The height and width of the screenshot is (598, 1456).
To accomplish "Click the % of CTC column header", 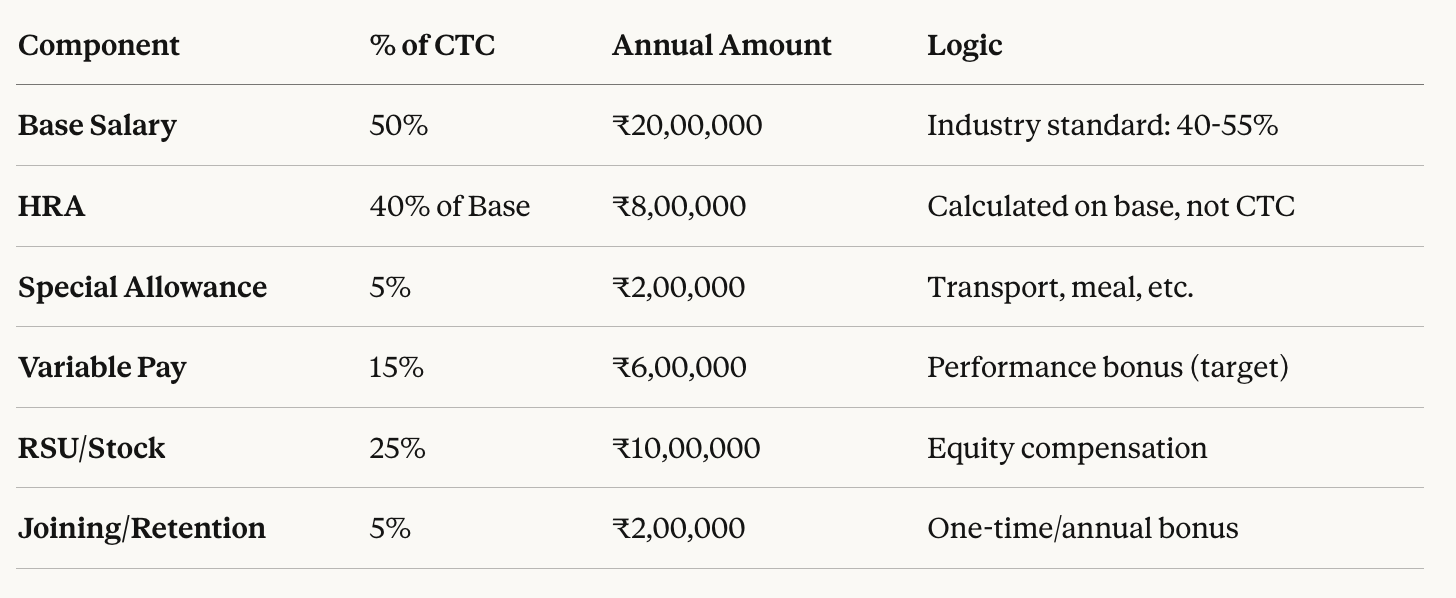I will pos(432,45).
